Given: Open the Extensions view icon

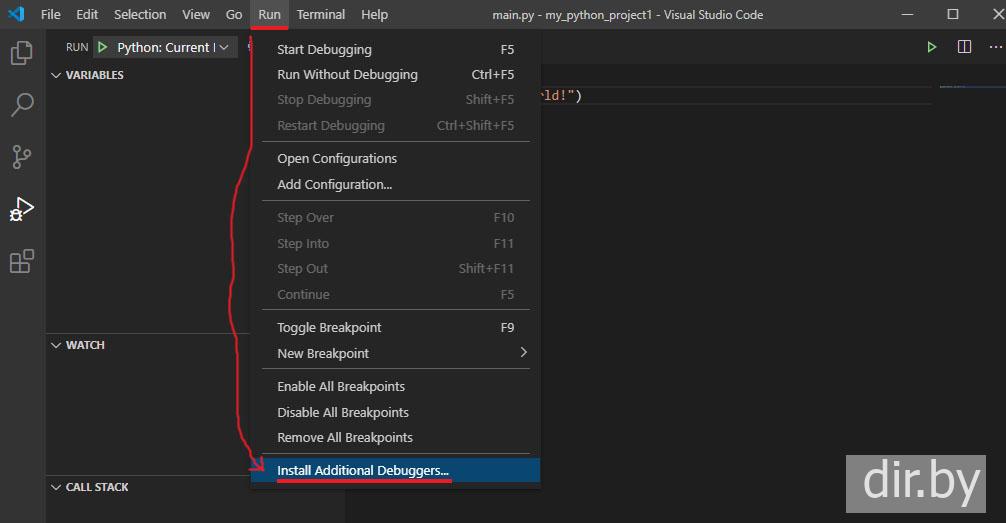Looking at the screenshot, I should point(22,261).
